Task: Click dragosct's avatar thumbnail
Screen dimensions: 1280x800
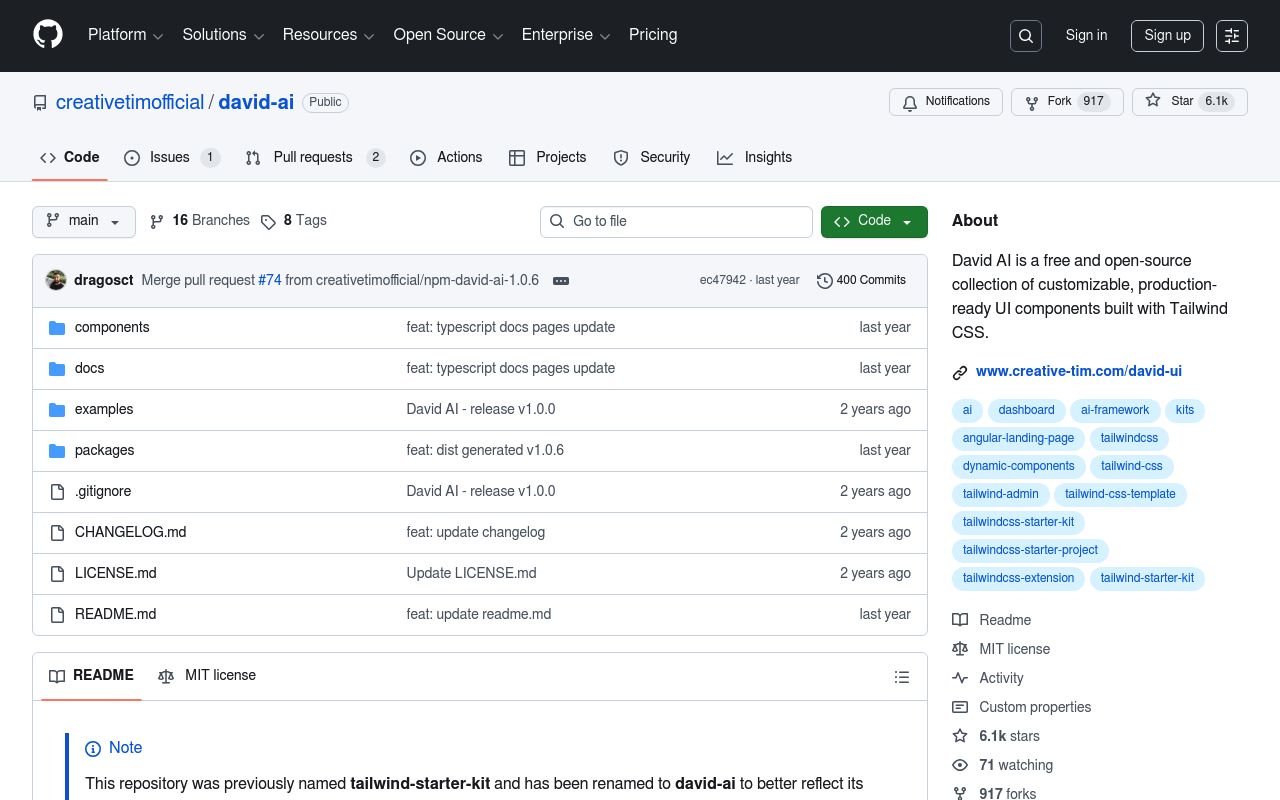Action: pos(56,280)
